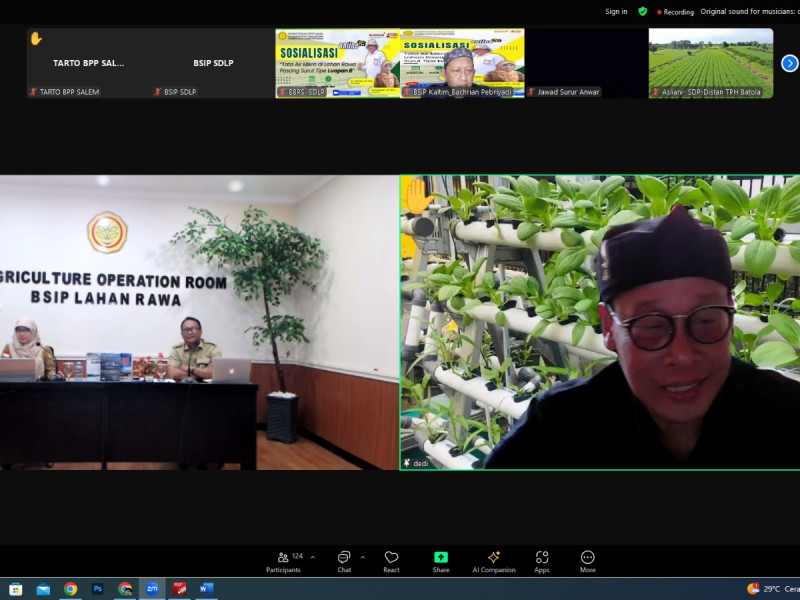
Task: Expand the arrow next to Chat
Action: [x=362, y=557]
